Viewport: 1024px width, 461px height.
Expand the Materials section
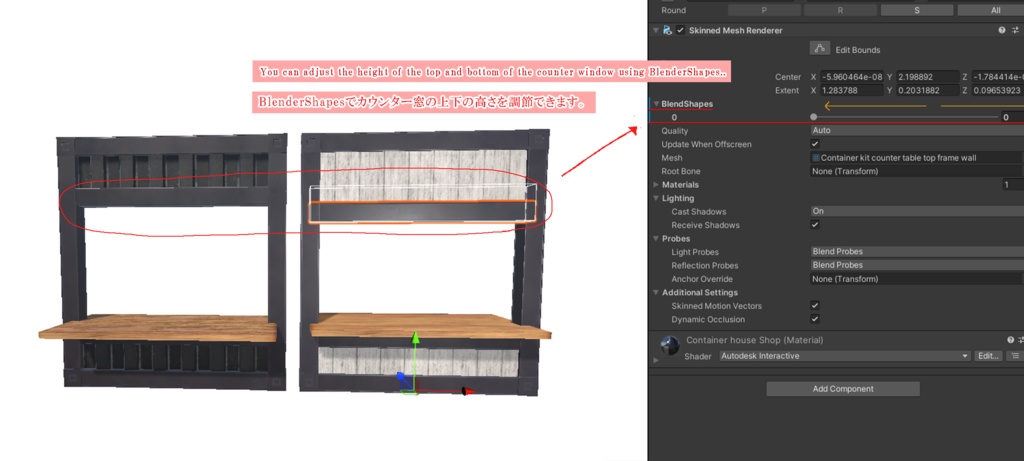(x=656, y=185)
